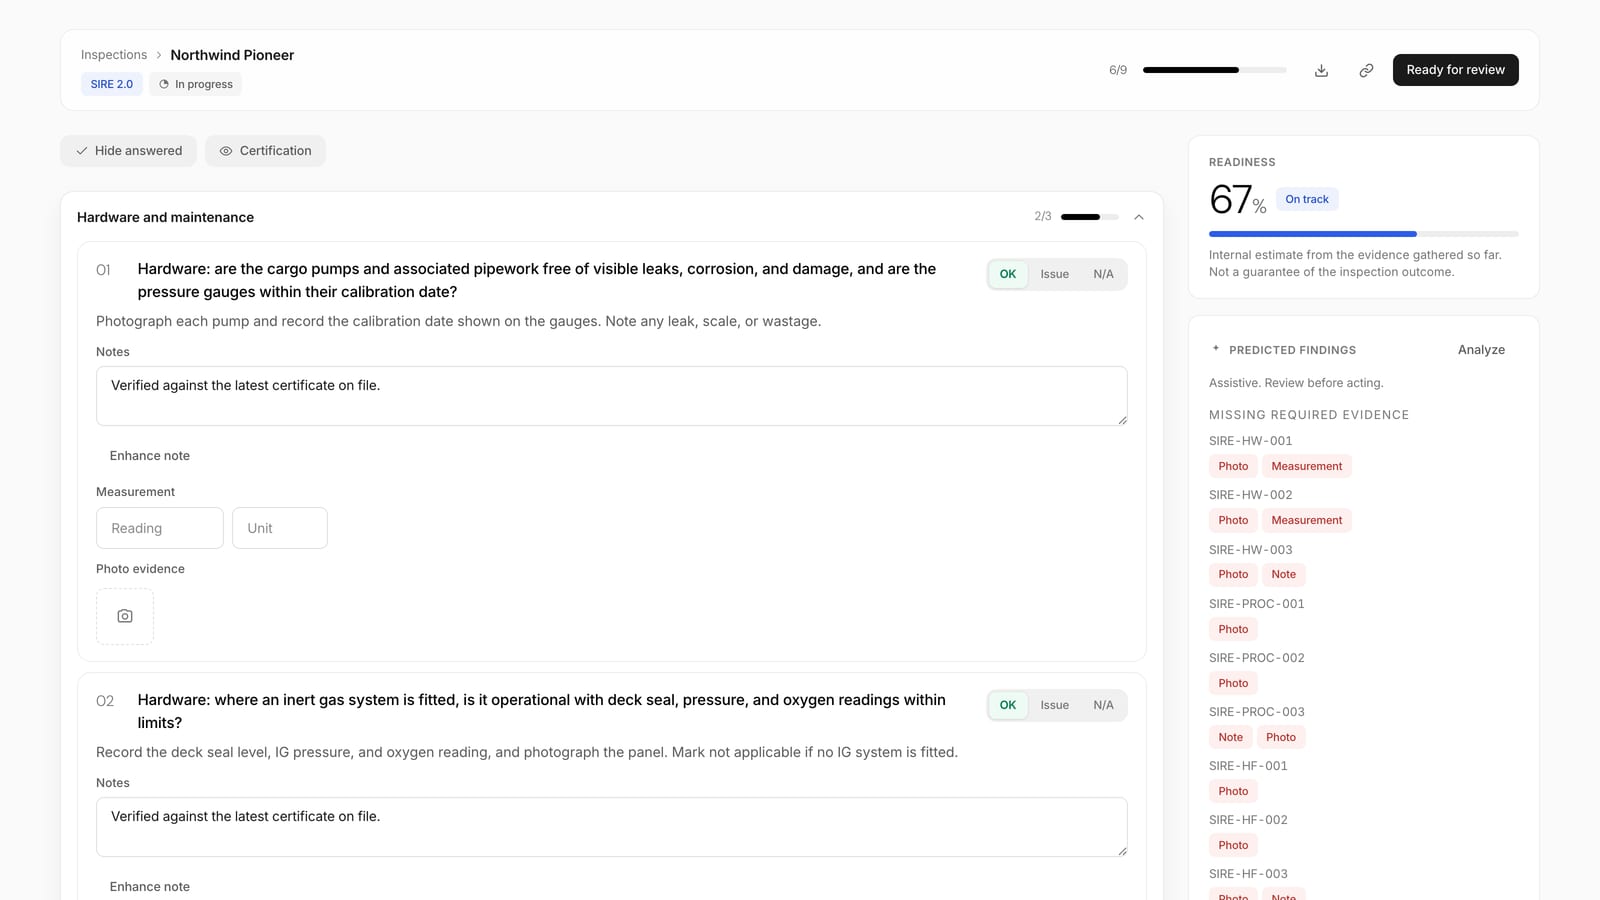1600x900 pixels.
Task: Click Photo tag under SIRE-HW-002
Action: (x=1233, y=520)
